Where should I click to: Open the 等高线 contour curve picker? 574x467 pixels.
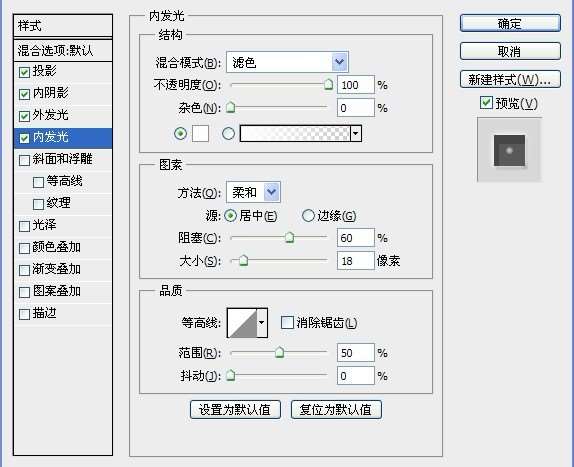pyautogui.click(x=242, y=322)
